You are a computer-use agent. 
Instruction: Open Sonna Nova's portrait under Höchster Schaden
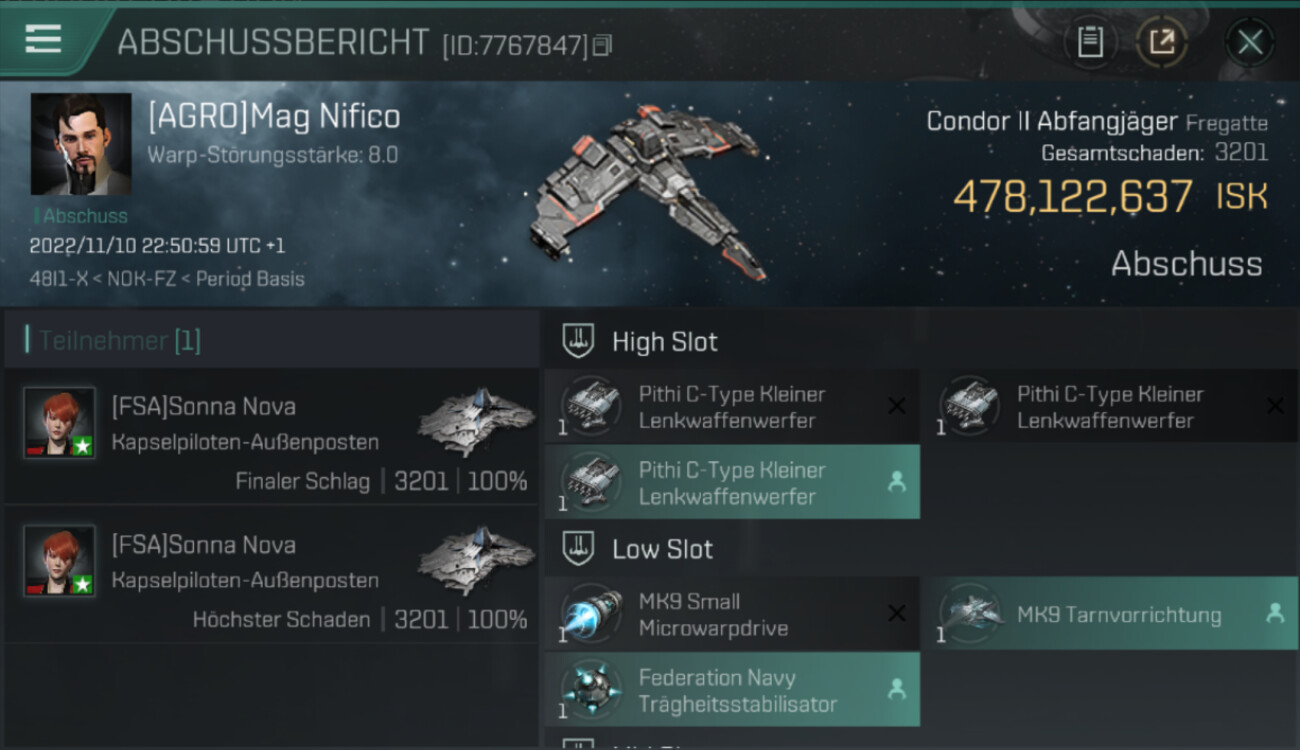60,561
